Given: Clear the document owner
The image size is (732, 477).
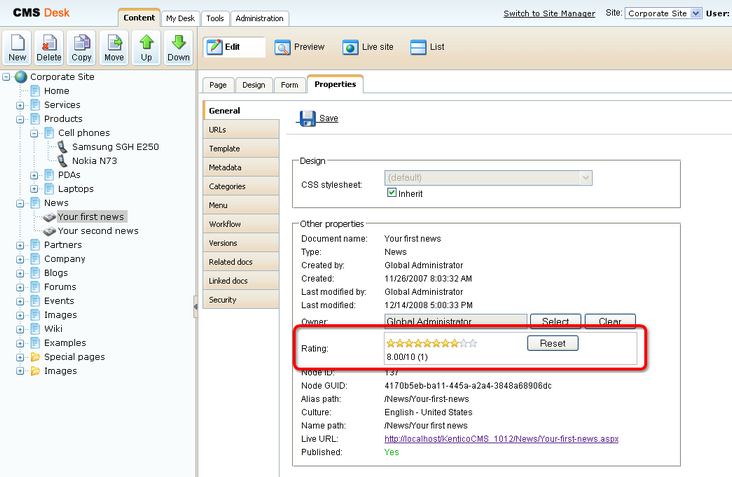Looking at the screenshot, I should 610,321.
